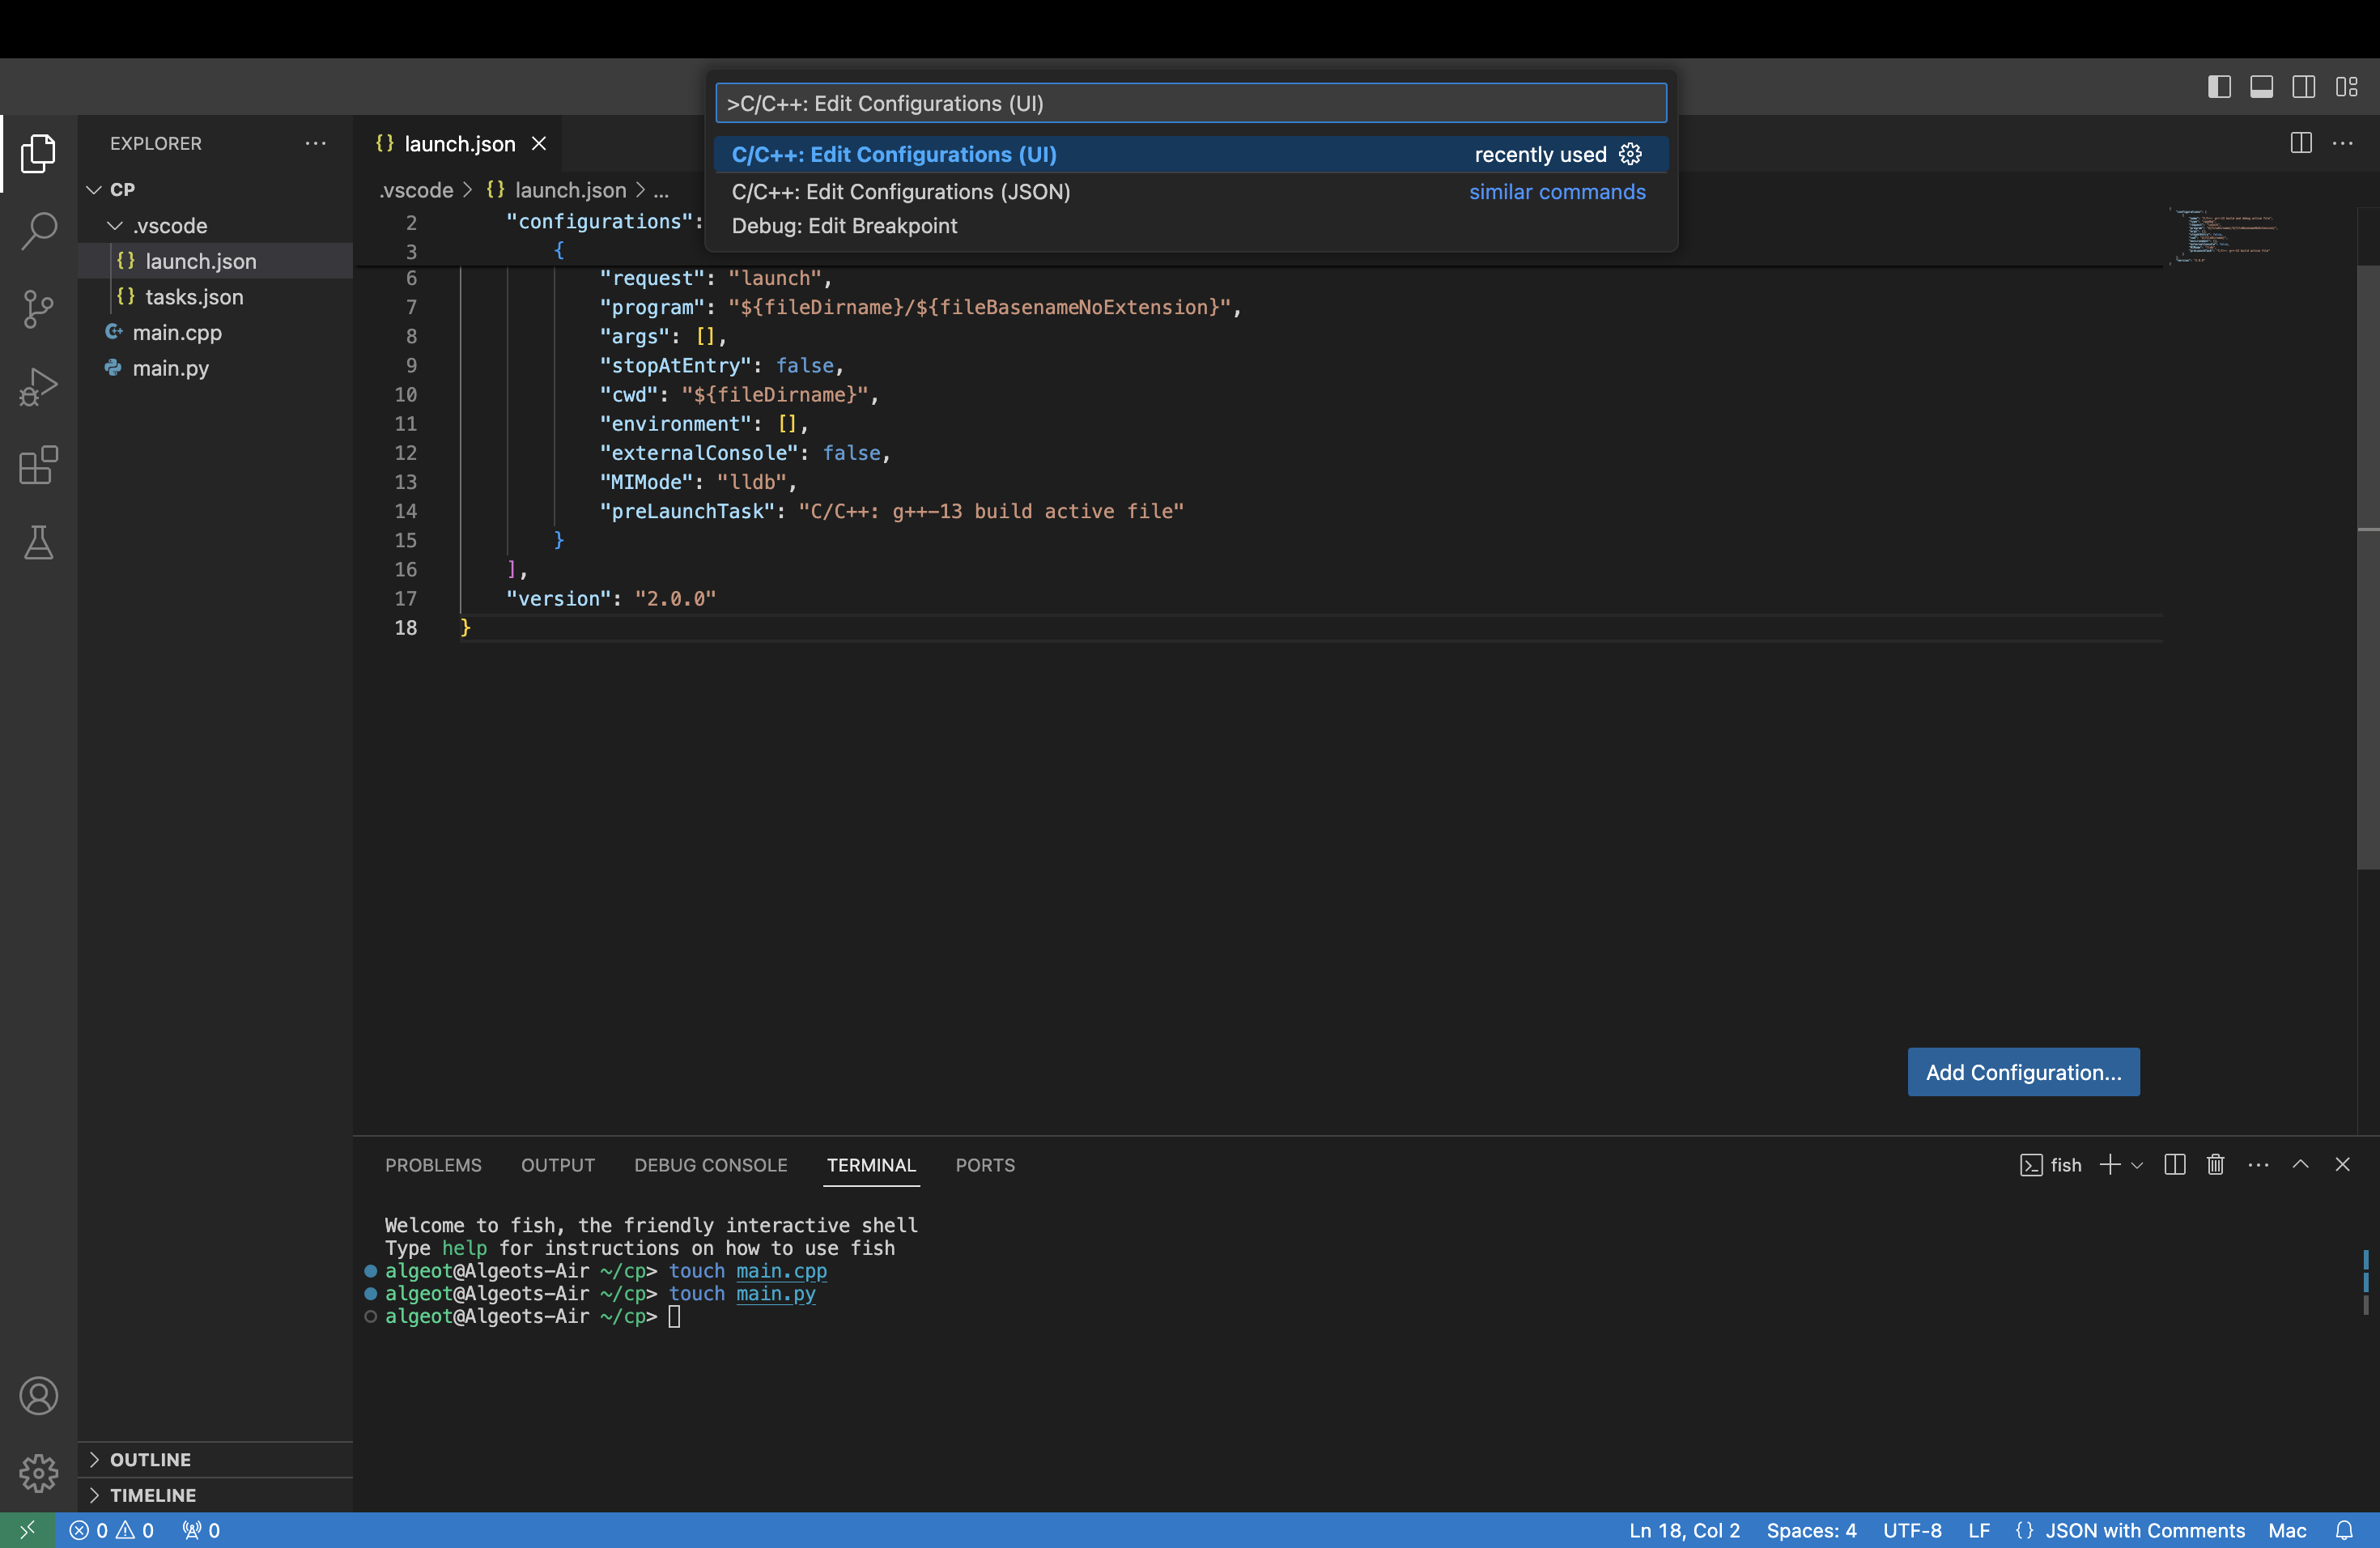Split the terminal
Image resolution: width=2380 pixels, height=1548 pixels.
click(2175, 1164)
